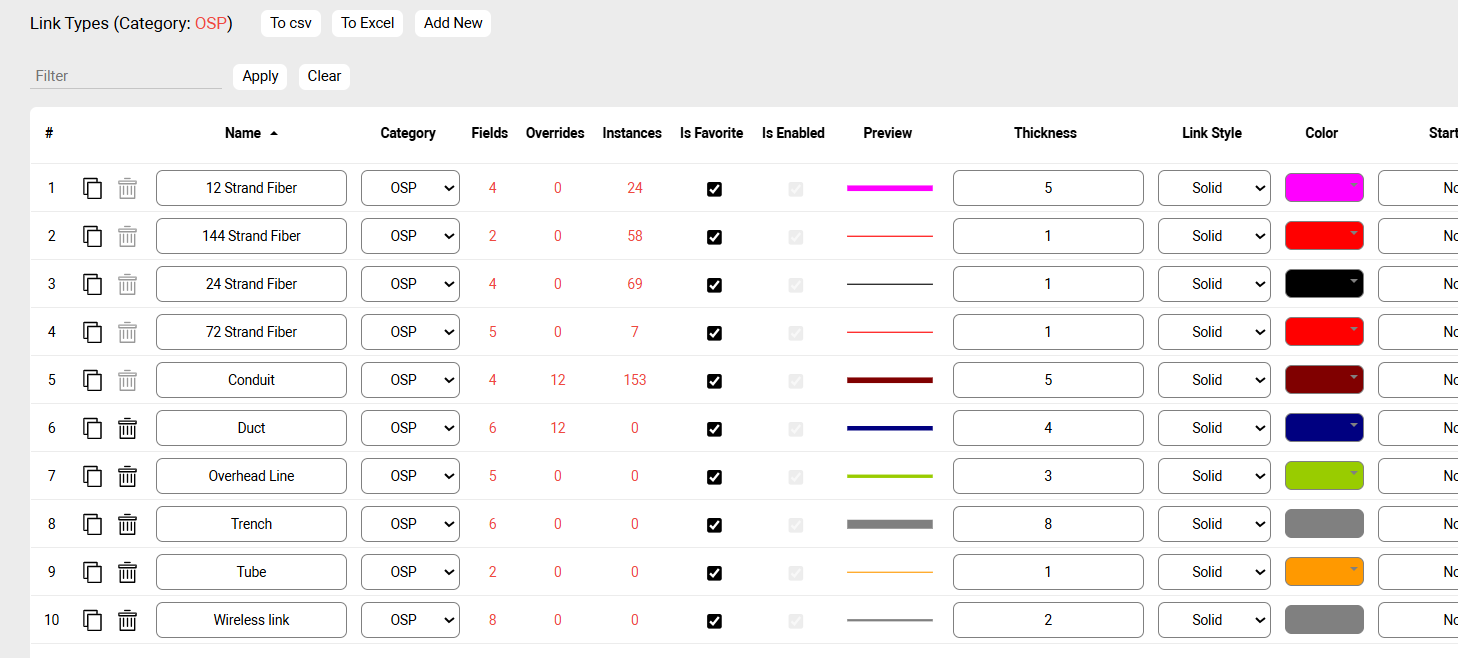Copy the Tube link type row
Viewport: 1458px width, 658px height.
pyautogui.click(x=93, y=572)
